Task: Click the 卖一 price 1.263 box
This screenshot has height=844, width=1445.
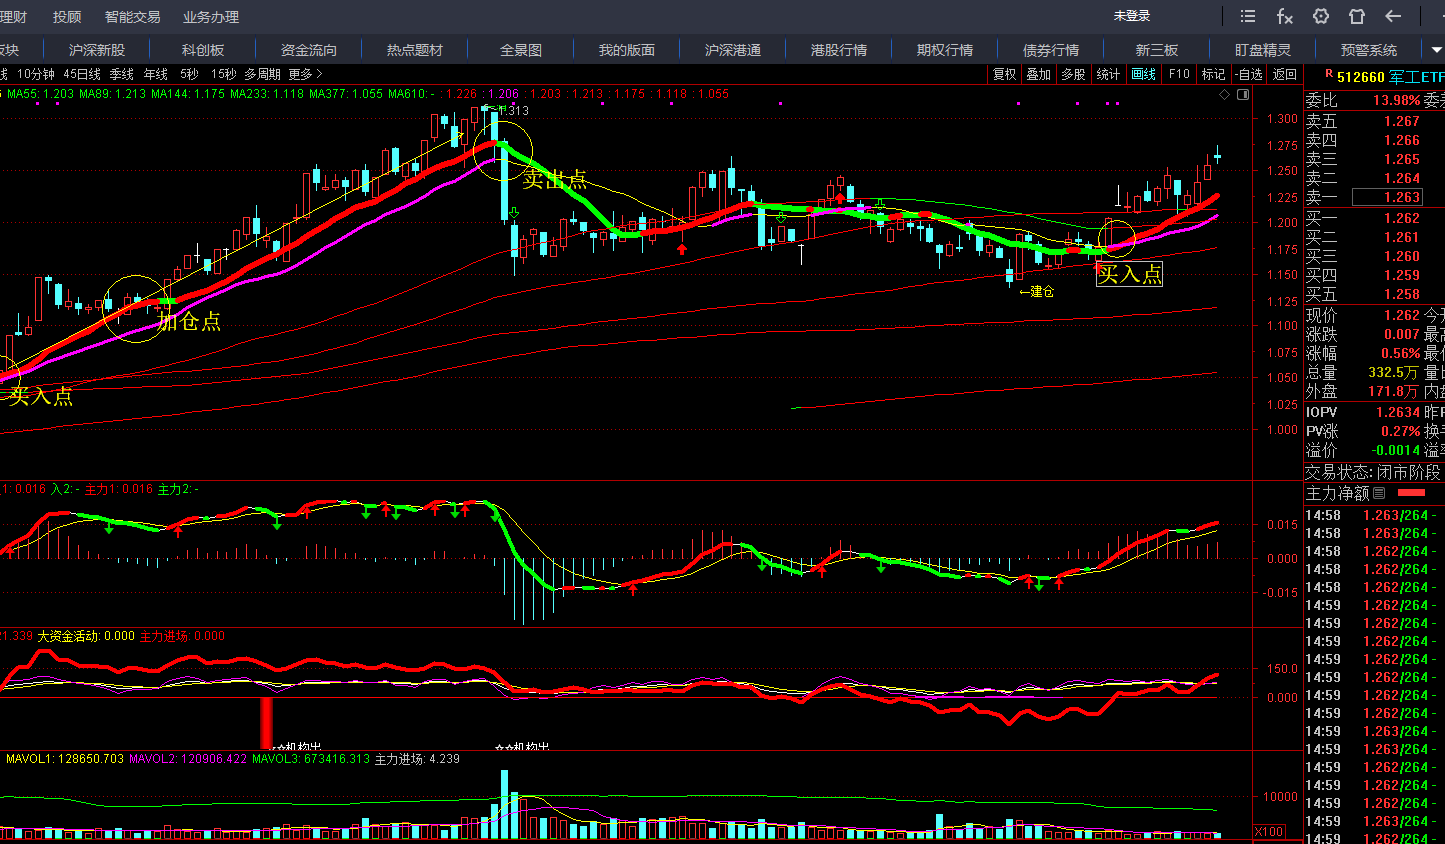Action: (1387, 197)
